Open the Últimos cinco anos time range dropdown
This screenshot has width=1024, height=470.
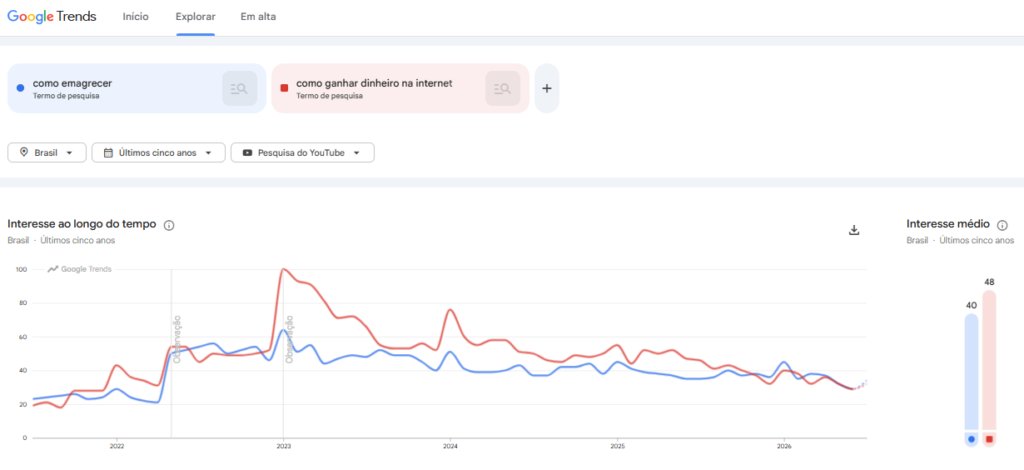click(x=159, y=153)
